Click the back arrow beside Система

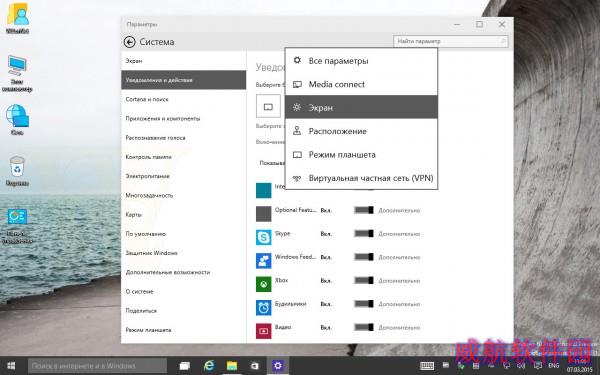[129, 42]
